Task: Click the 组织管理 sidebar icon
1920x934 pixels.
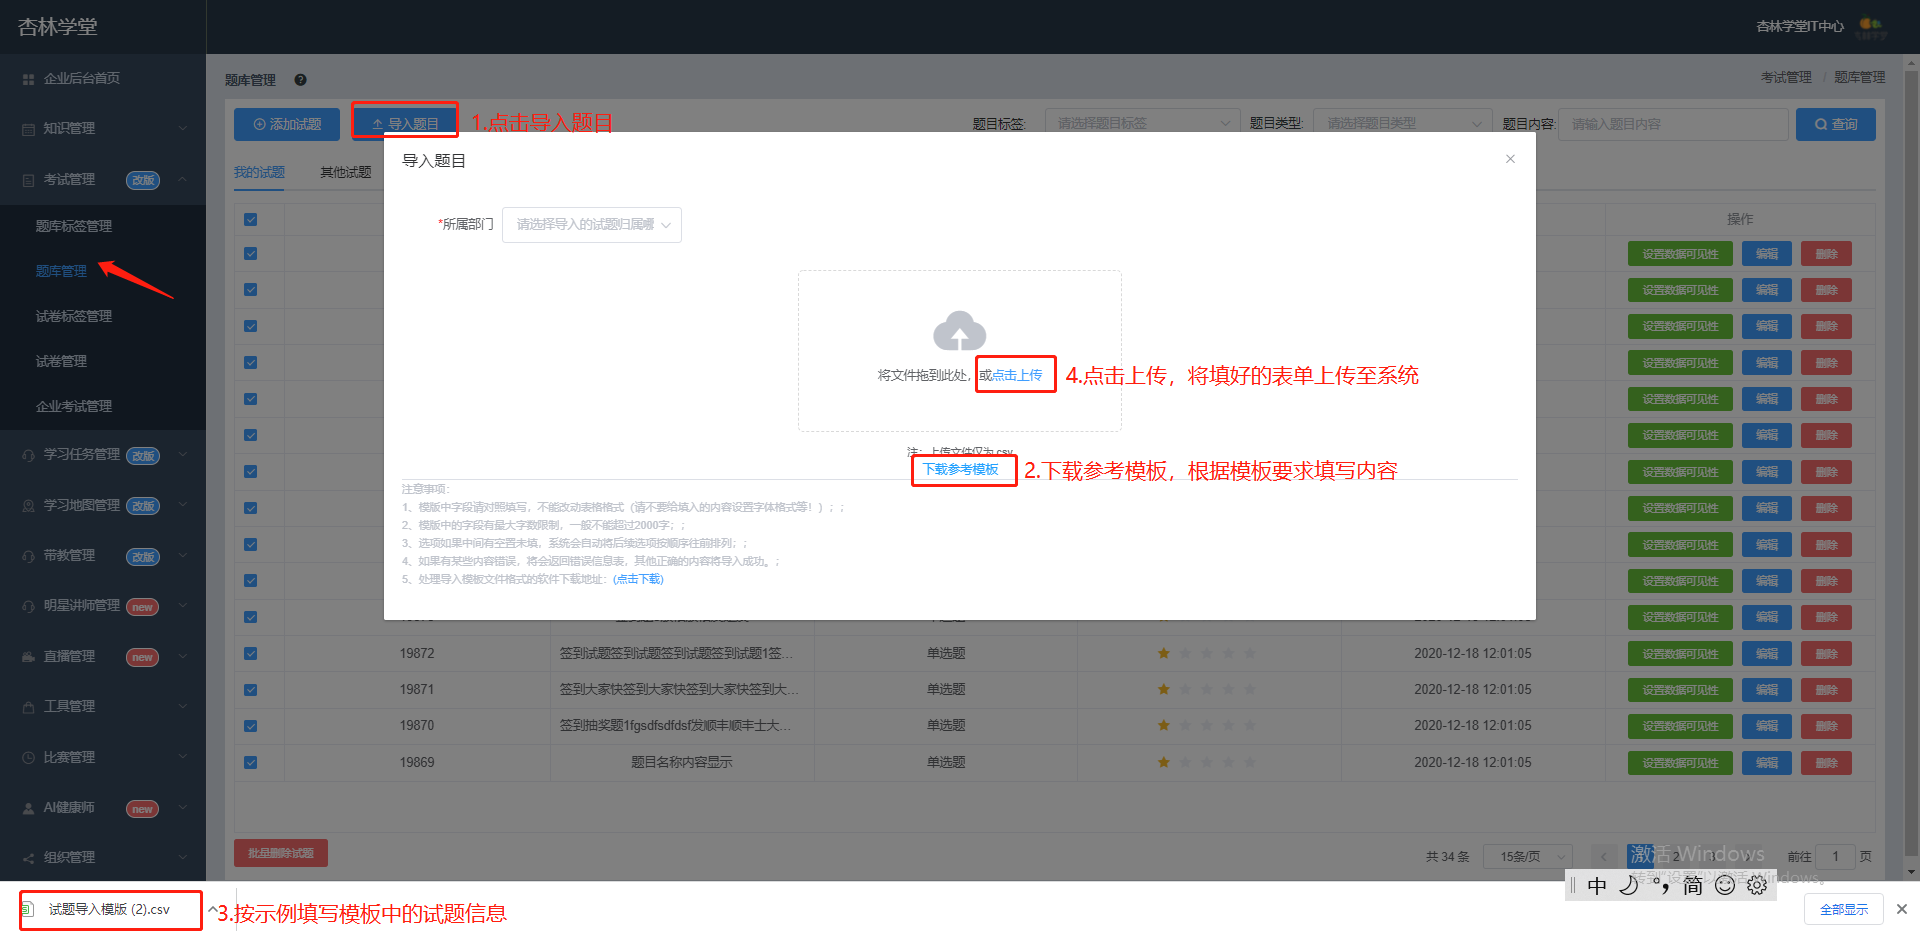Action: pos(28,858)
